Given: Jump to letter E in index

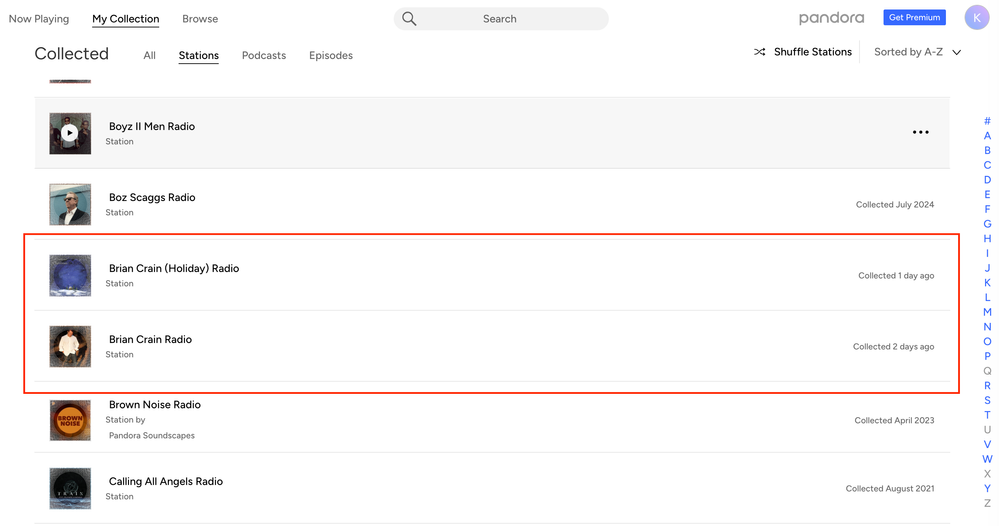Looking at the screenshot, I should [987, 194].
